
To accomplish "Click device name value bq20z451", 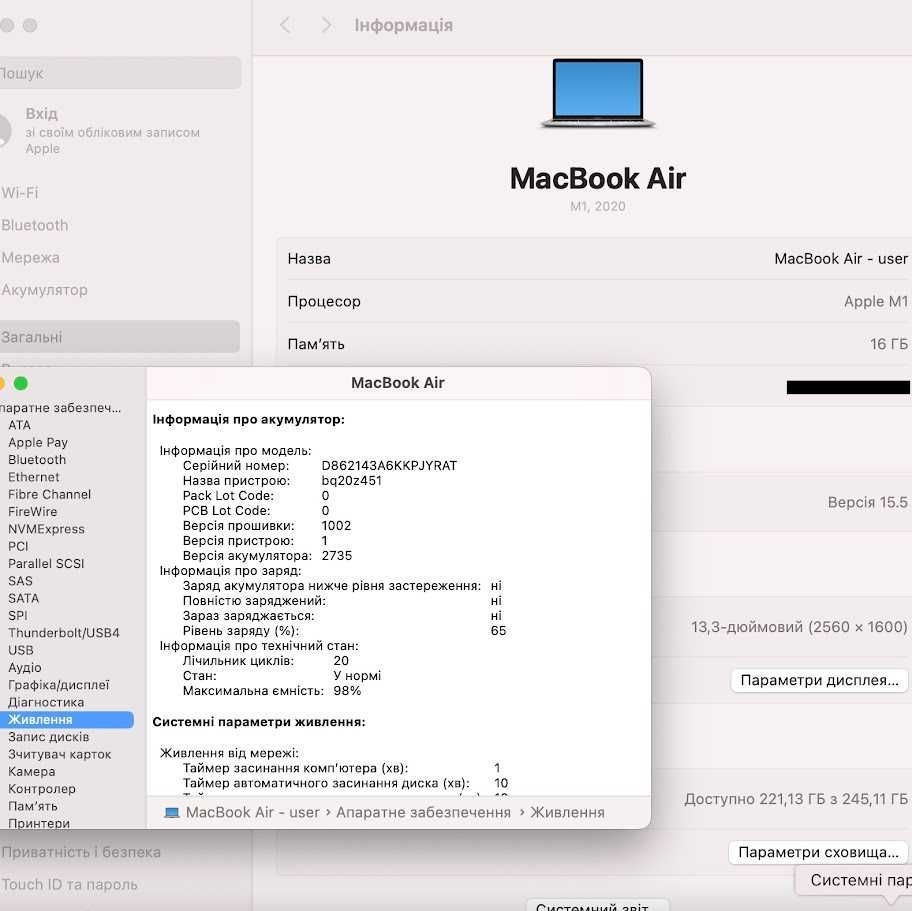I will coord(351,481).
